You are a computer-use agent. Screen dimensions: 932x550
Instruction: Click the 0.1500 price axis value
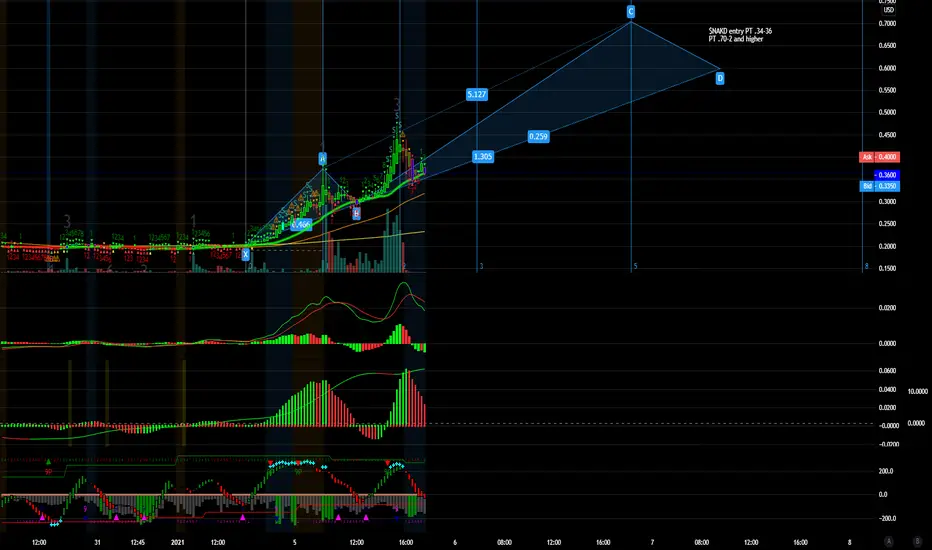coord(887,269)
